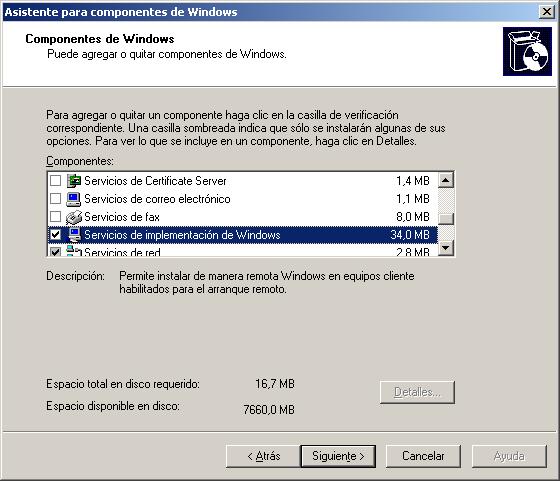This screenshot has height=481, width=560.
Task: Enable the Servicios de fax checkbox
Action: coord(55,216)
